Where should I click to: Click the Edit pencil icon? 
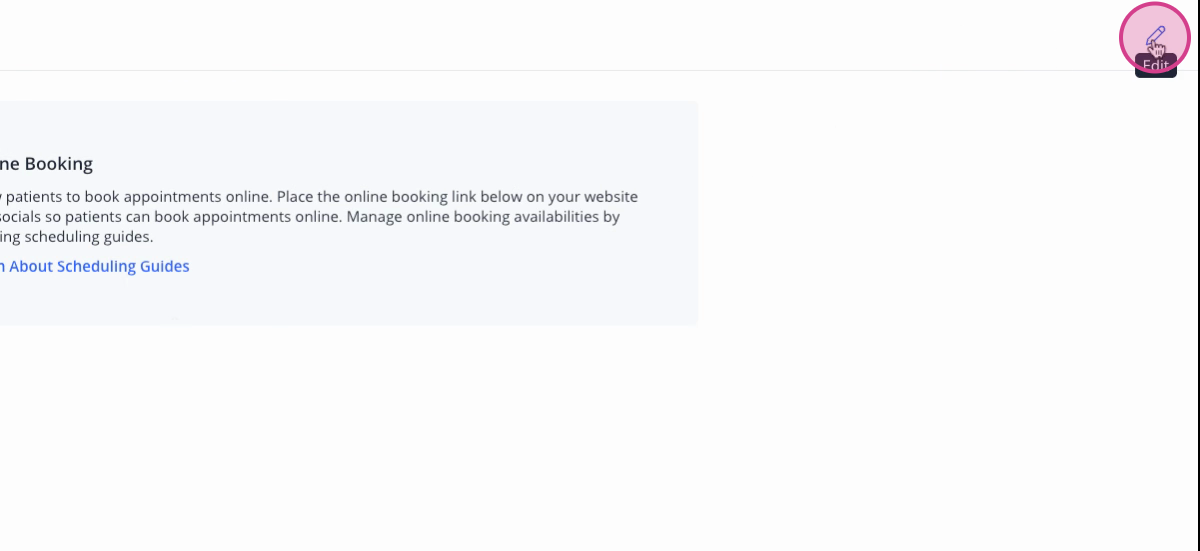tap(1155, 37)
